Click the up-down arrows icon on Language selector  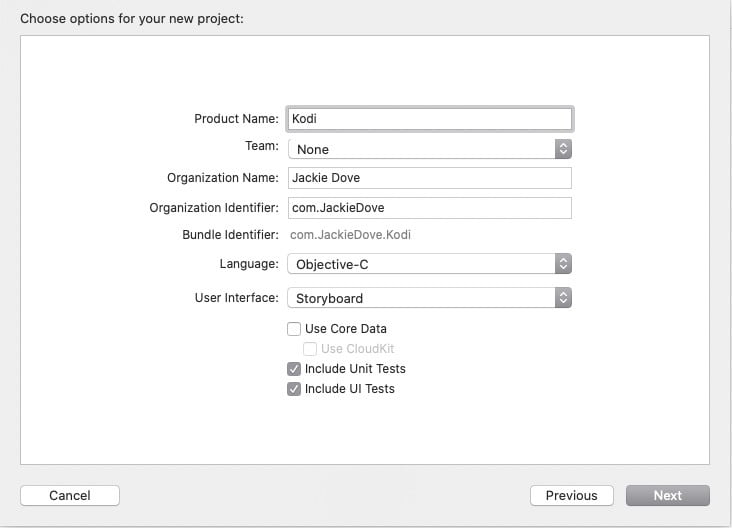(x=563, y=264)
